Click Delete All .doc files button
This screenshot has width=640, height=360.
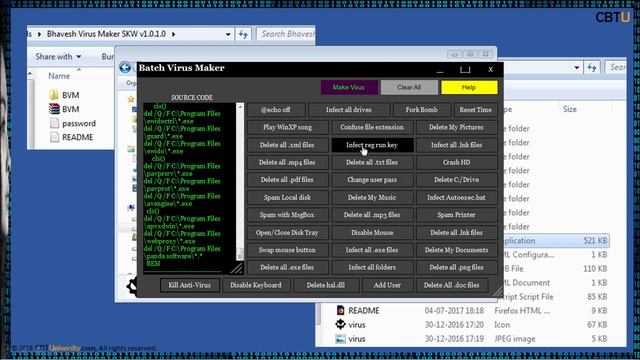(x=452, y=285)
